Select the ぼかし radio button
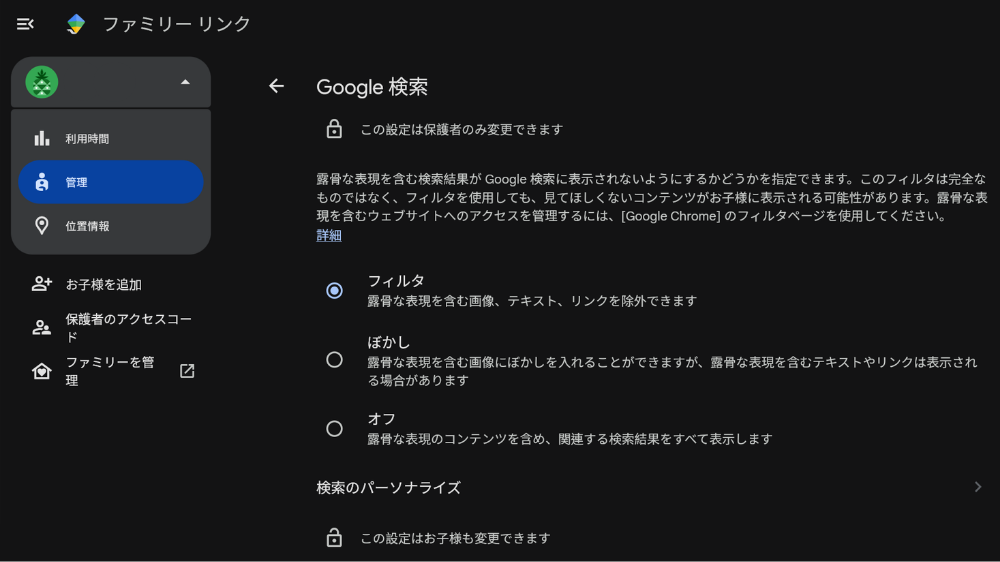The height and width of the screenshot is (562, 1000). (334, 360)
